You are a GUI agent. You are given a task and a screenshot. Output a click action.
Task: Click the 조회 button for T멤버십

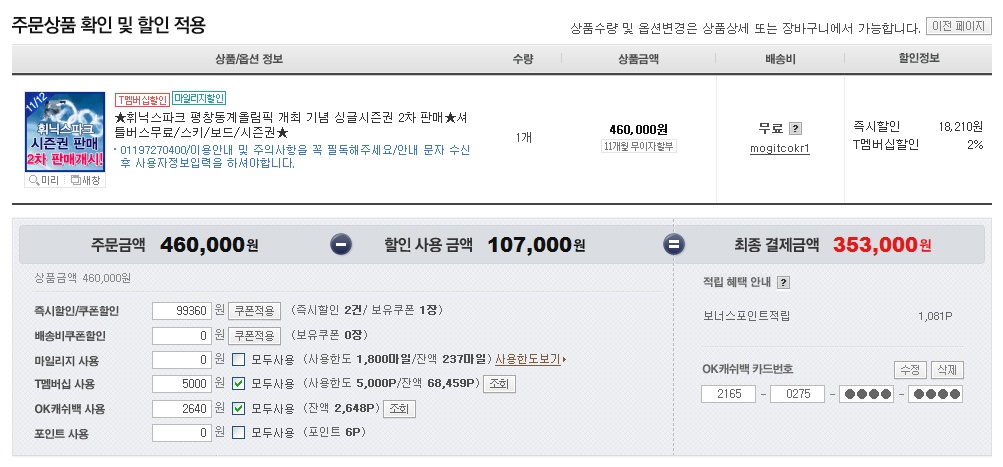click(499, 384)
